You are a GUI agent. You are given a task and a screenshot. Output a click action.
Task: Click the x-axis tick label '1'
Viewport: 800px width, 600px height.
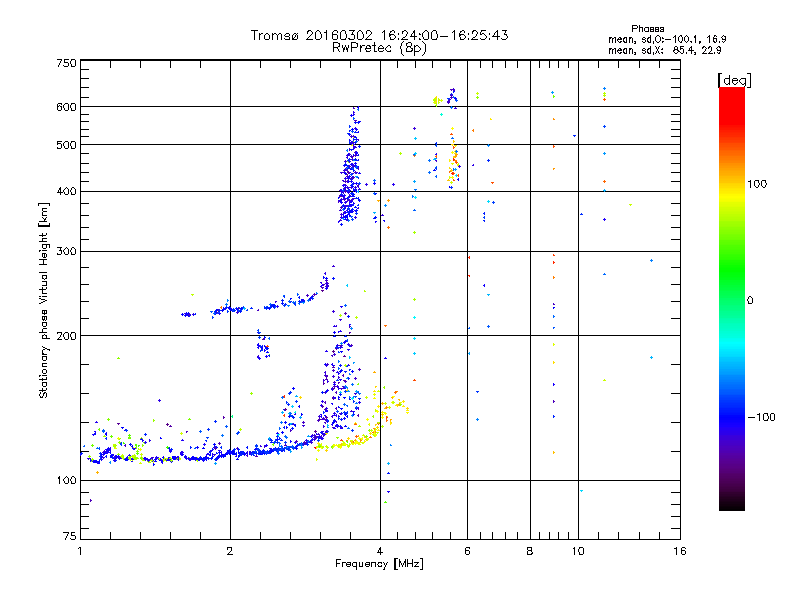[80, 551]
